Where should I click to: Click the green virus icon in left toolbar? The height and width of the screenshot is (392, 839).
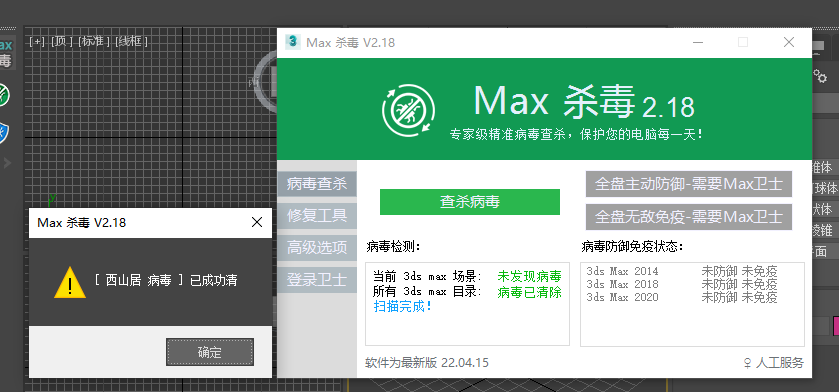point(4,95)
